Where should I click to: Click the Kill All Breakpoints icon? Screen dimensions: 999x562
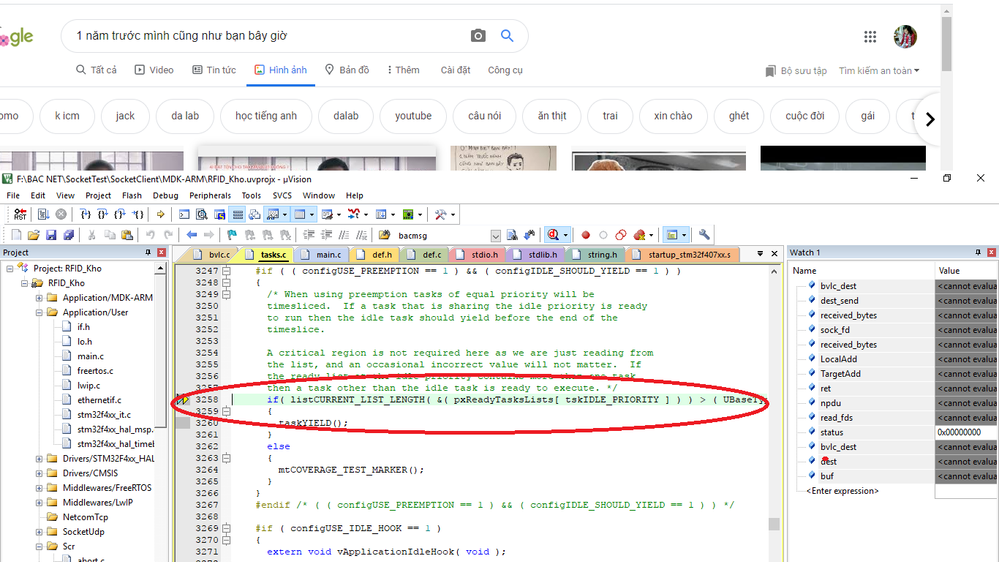tap(640, 235)
